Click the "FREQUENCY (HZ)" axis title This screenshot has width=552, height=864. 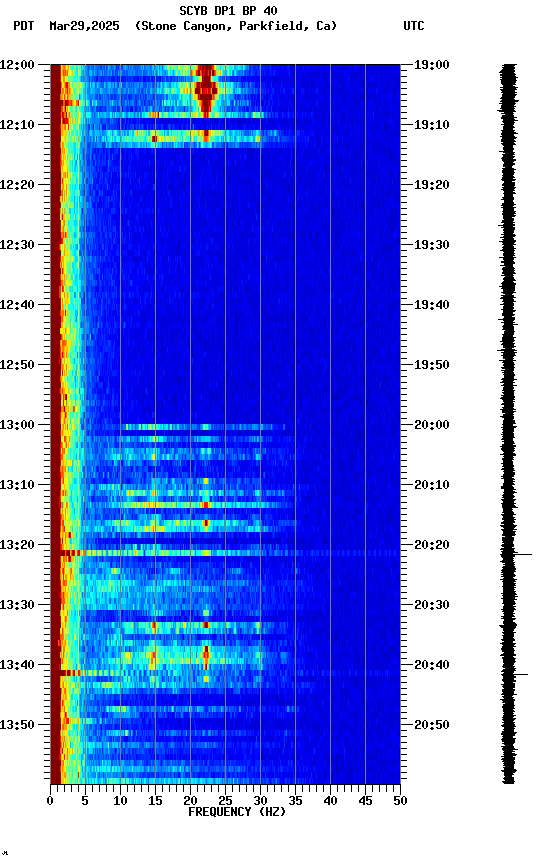click(237, 812)
